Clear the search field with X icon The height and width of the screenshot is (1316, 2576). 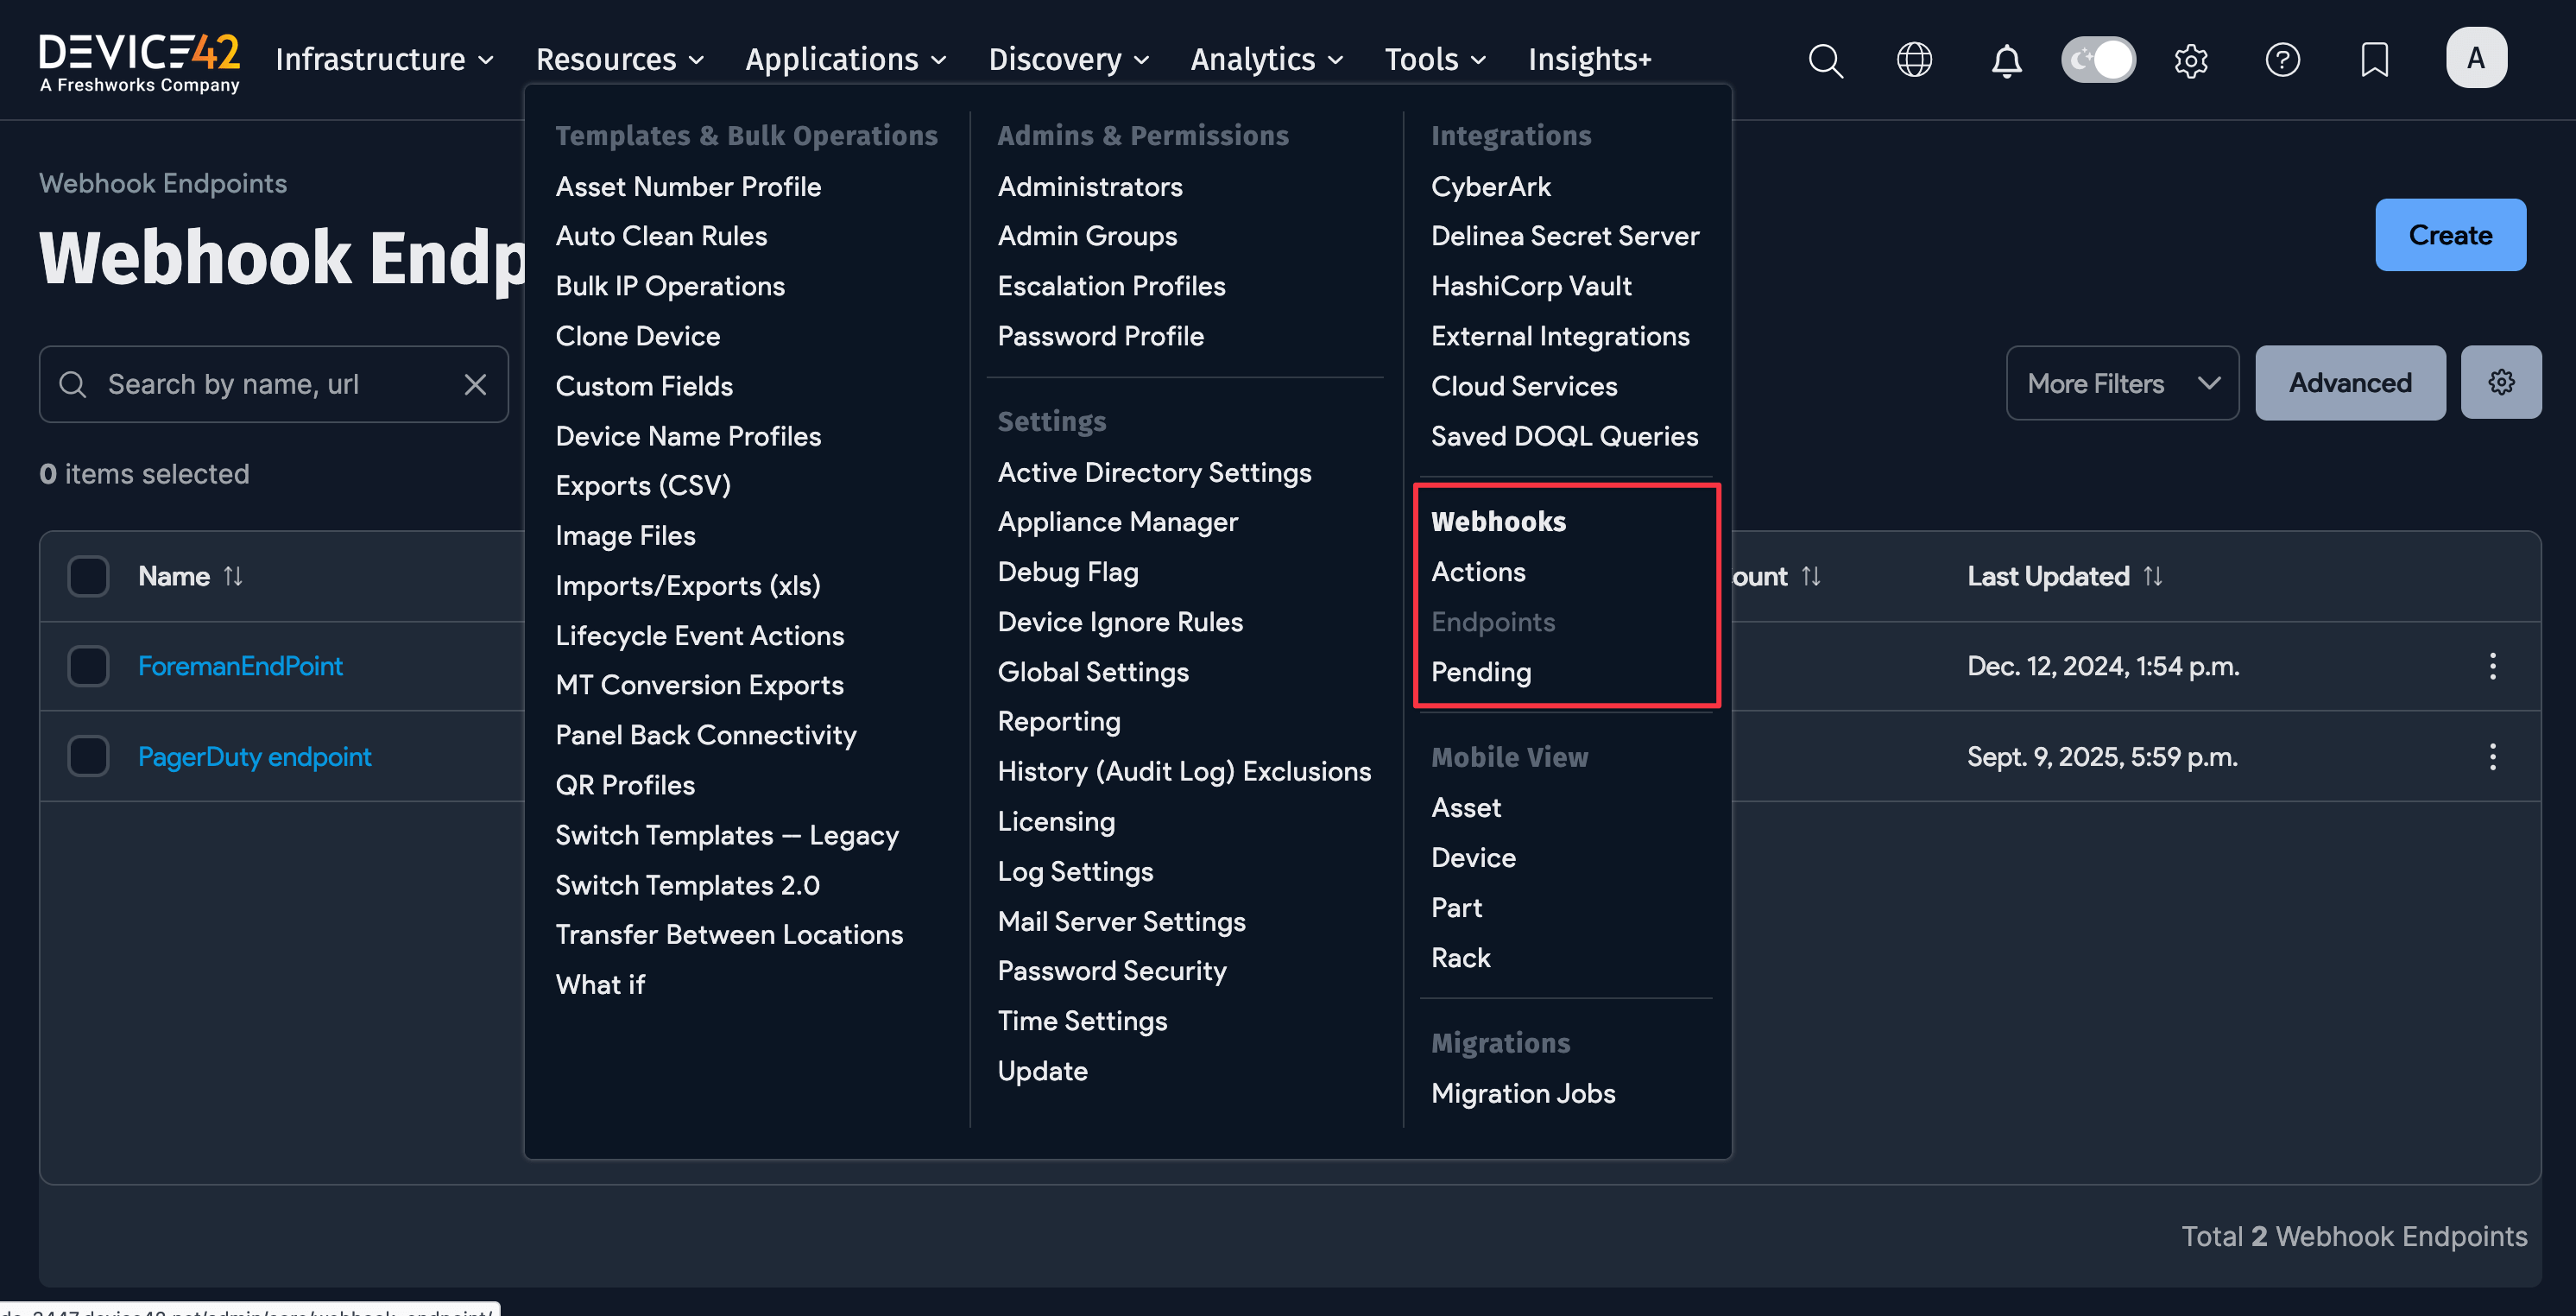pos(475,384)
